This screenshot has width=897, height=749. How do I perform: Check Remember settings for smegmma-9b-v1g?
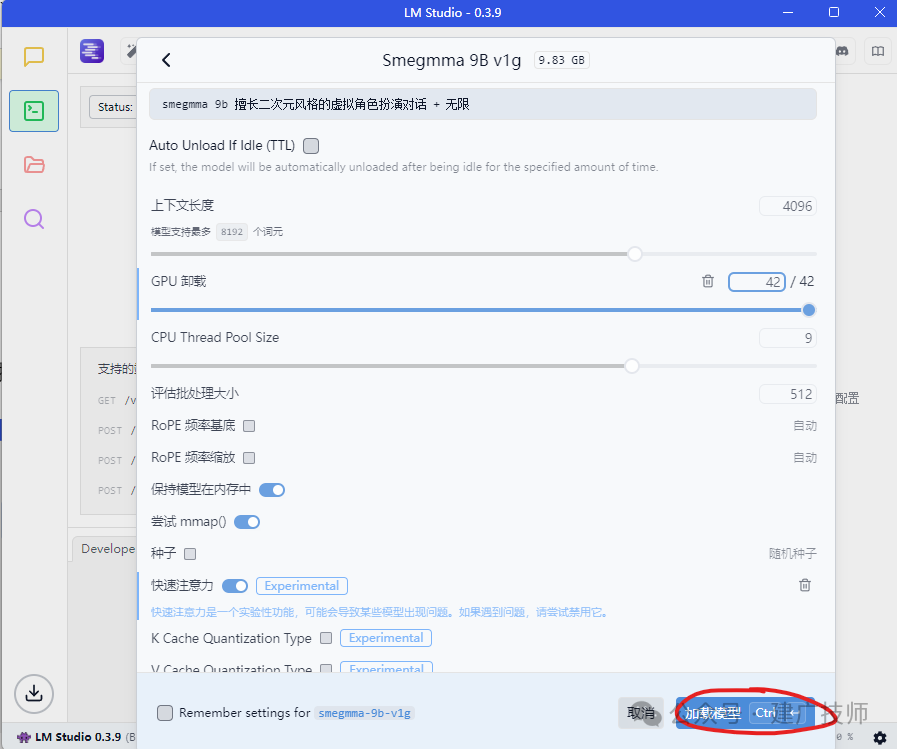[x=165, y=713]
